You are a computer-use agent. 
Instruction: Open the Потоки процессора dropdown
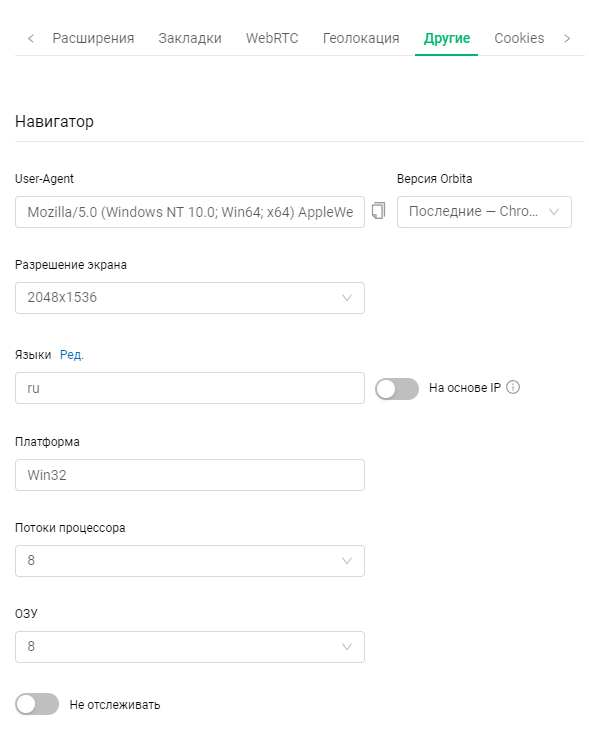(190, 560)
